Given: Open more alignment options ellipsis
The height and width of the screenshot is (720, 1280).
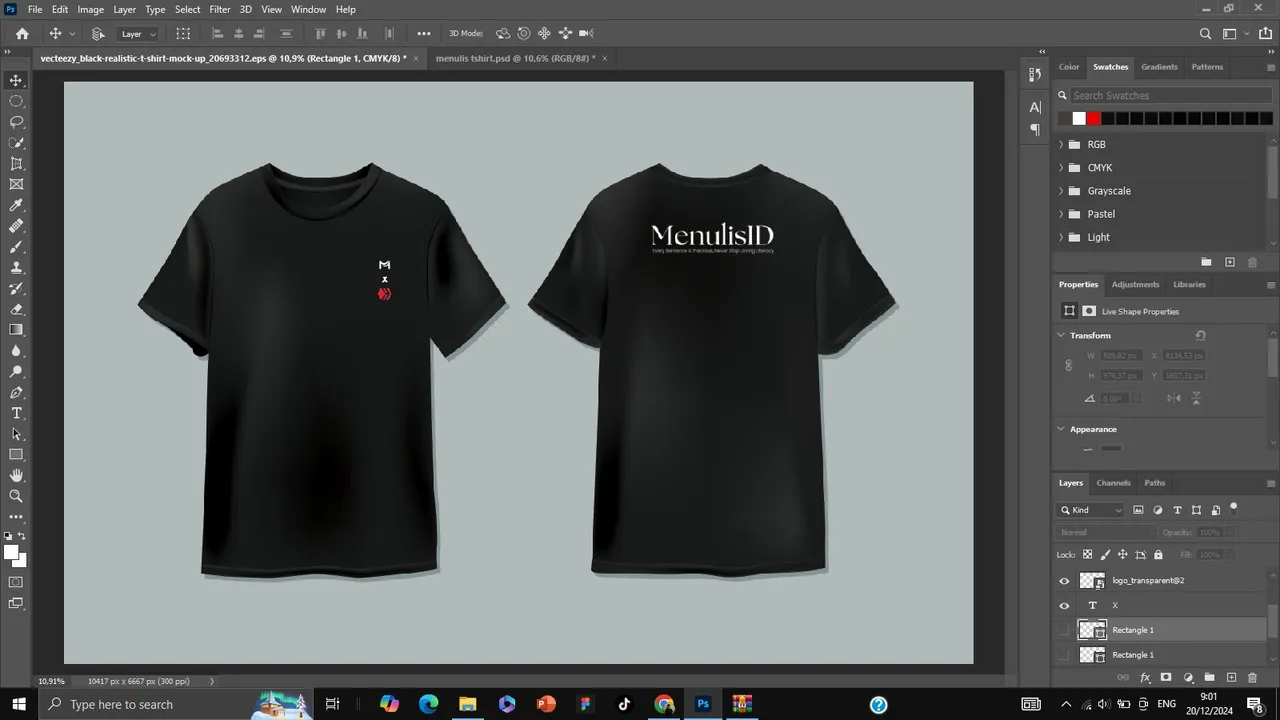Looking at the screenshot, I should tap(424, 33).
